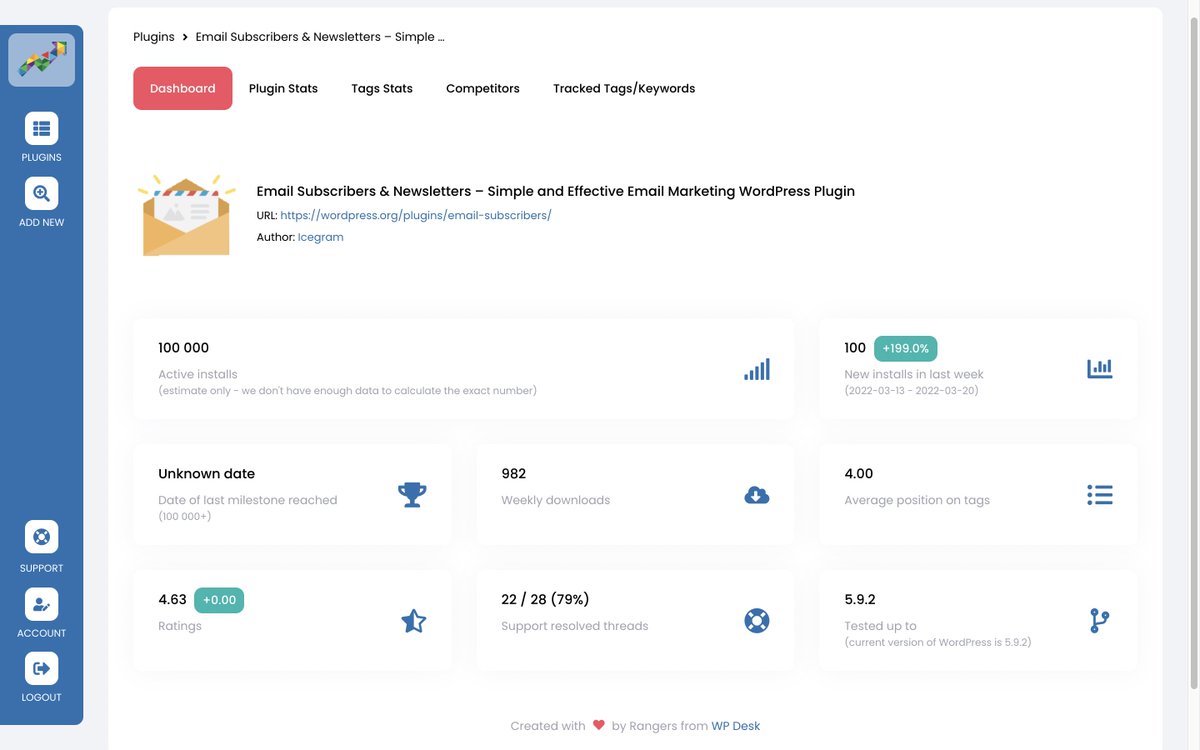Screen dimensions: 1200x750
Task: Open the Tags Stats tab
Action: click(382, 88)
